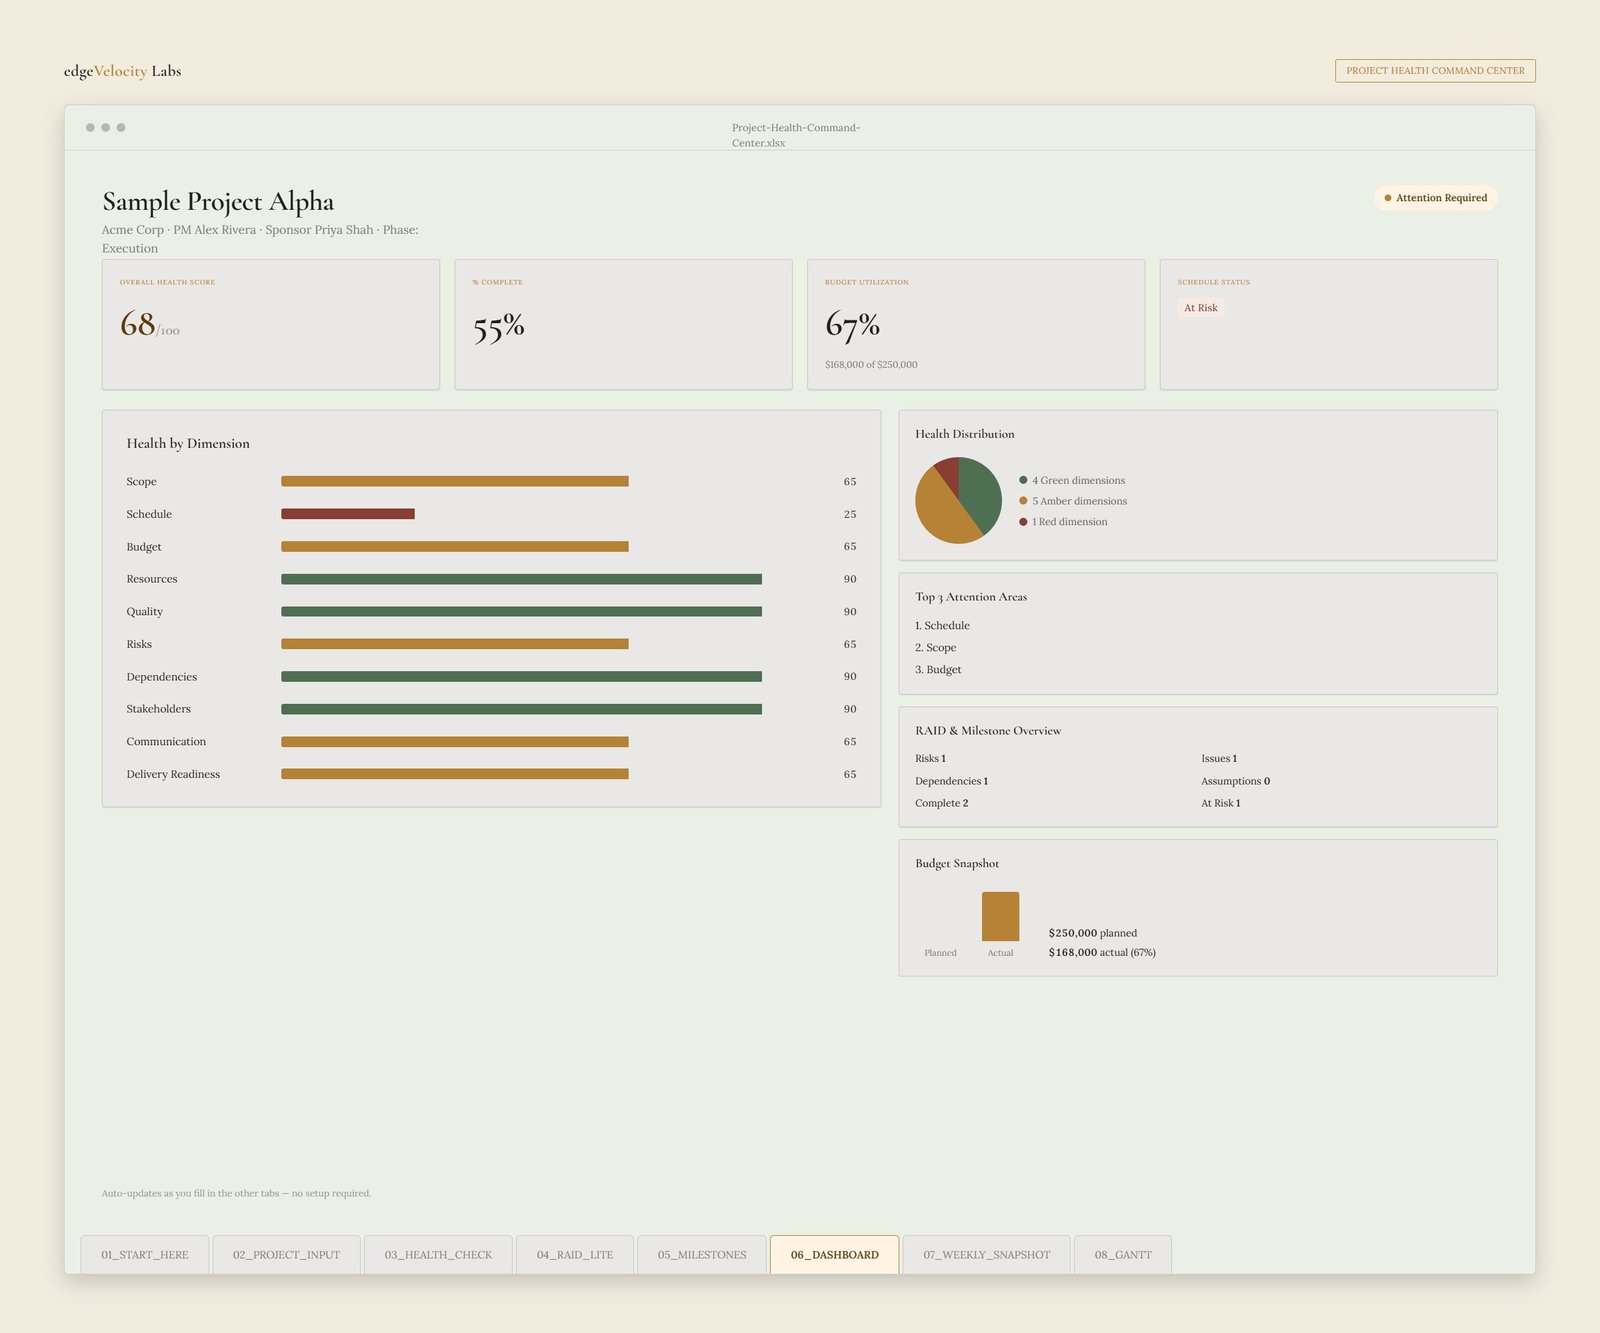
Task: Go to the 05_MILESTONES tab
Action: pyautogui.click(x=702, y=1254)
